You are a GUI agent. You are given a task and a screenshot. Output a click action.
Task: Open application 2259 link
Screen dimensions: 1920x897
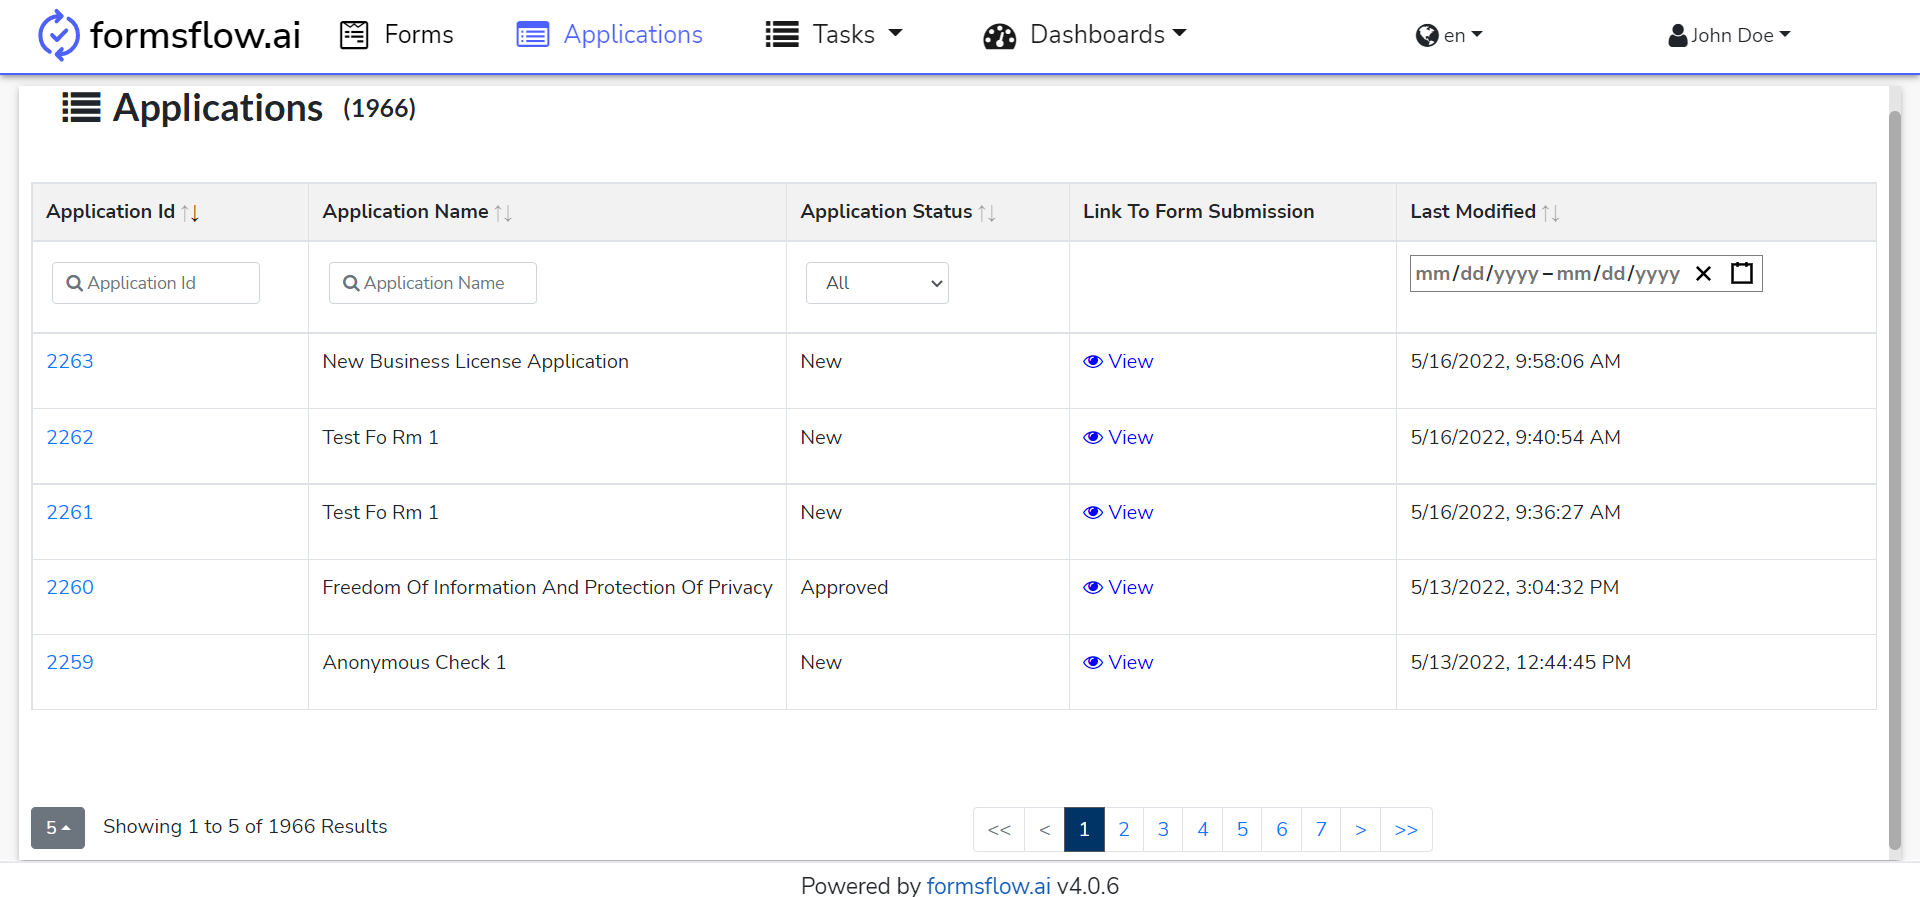coord(70,663)
